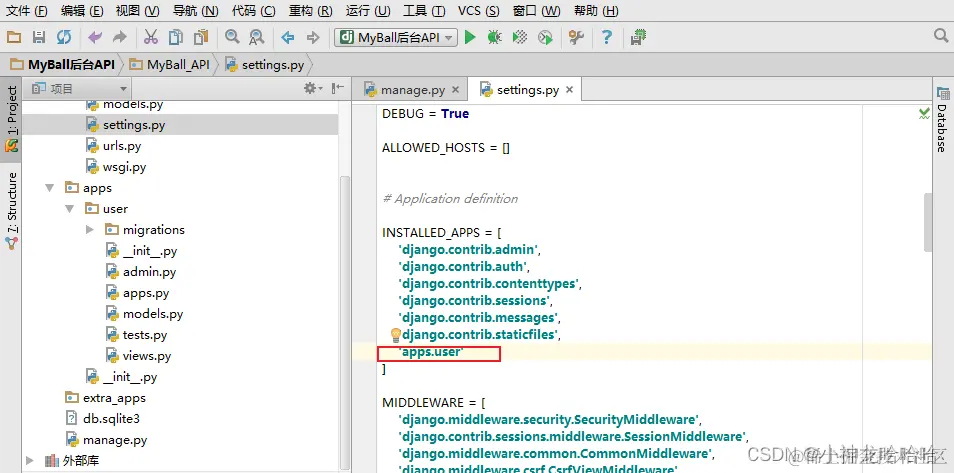Viewport: 954px width, 473px height.
Task: Click Search Everywhere magnifier at top right
Action: pyautogui.click(x=941, y=37)
